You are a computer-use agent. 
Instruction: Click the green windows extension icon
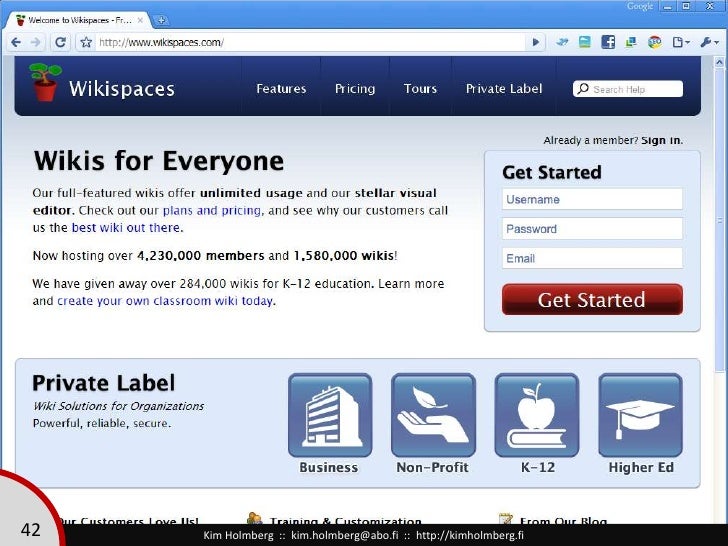pyautogui.click(x=630, y=42)
